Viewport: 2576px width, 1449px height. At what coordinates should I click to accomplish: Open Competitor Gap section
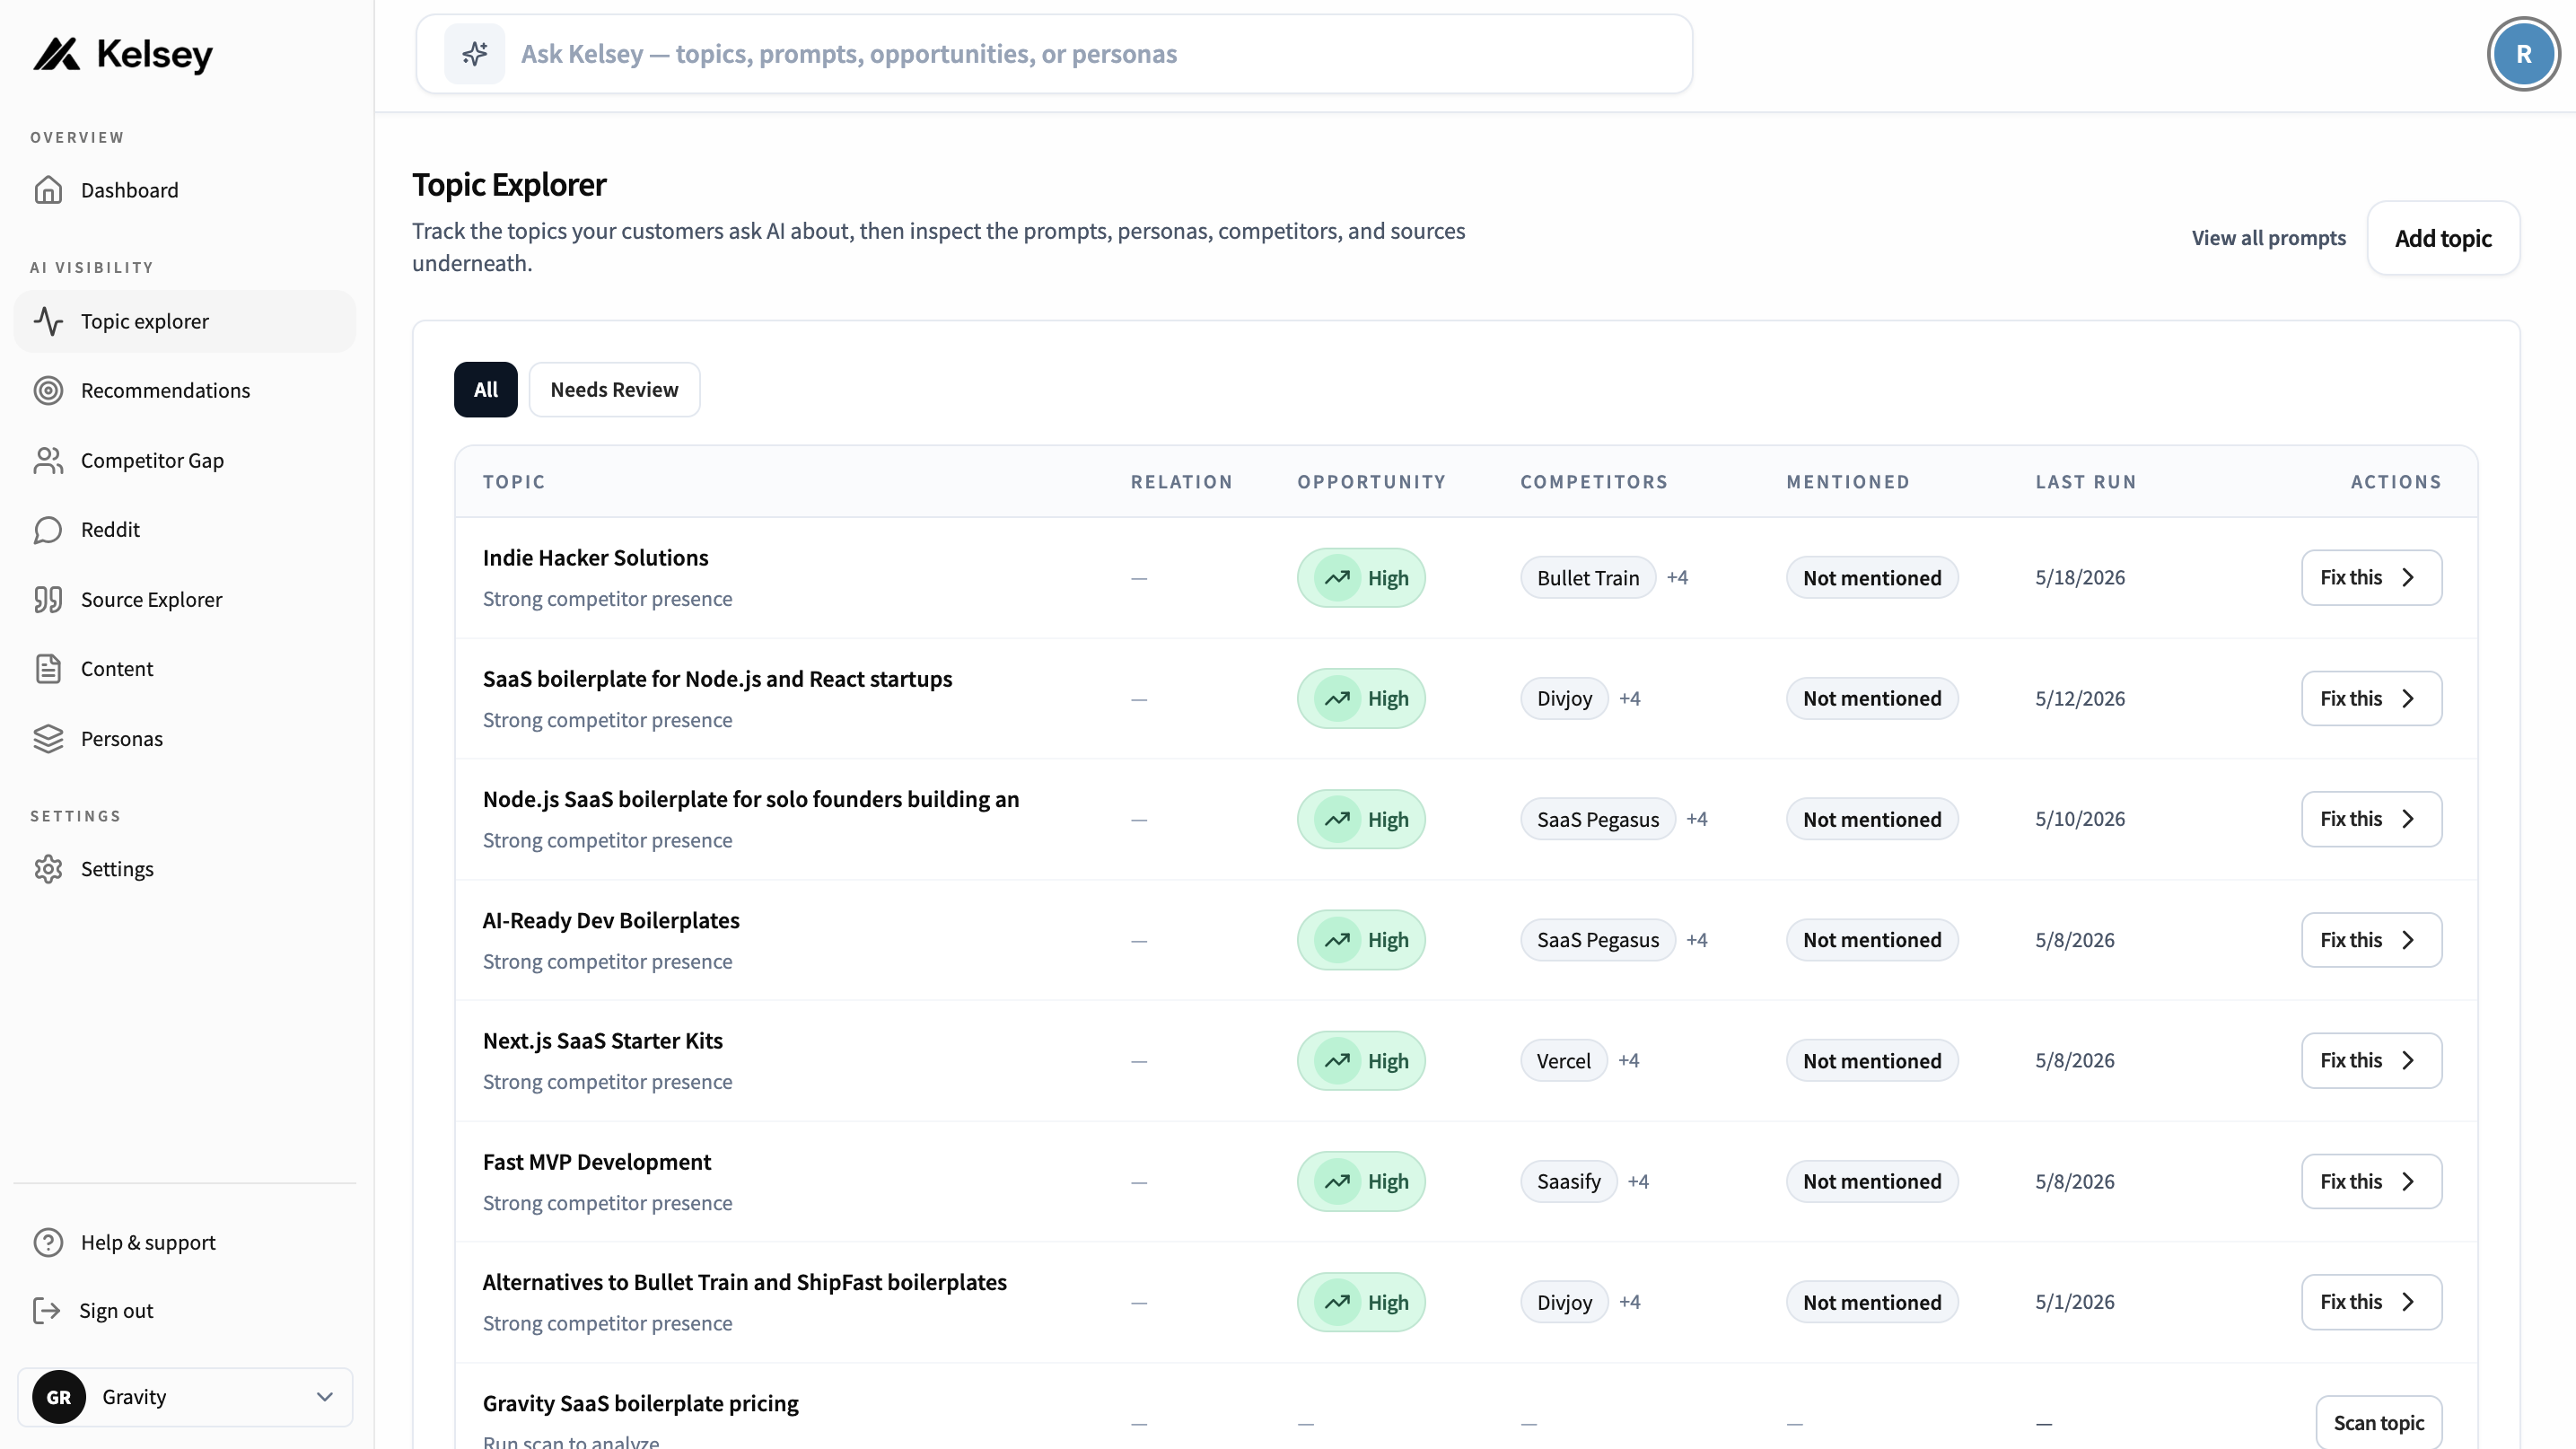click(184, 460)
